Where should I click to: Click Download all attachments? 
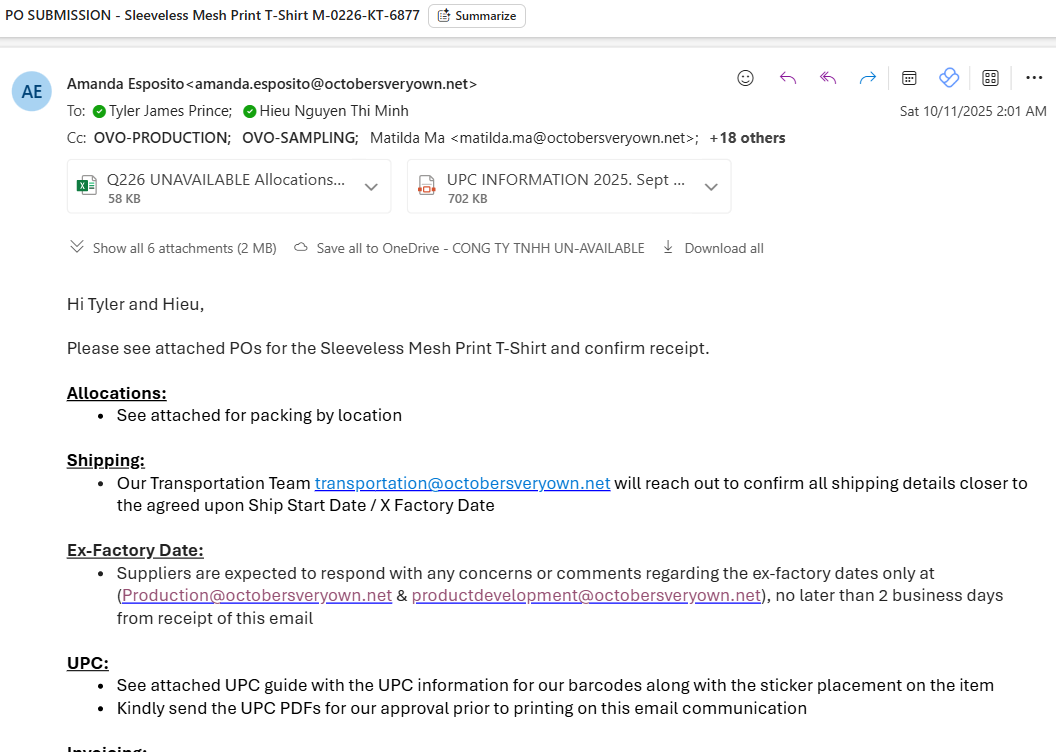713,248
